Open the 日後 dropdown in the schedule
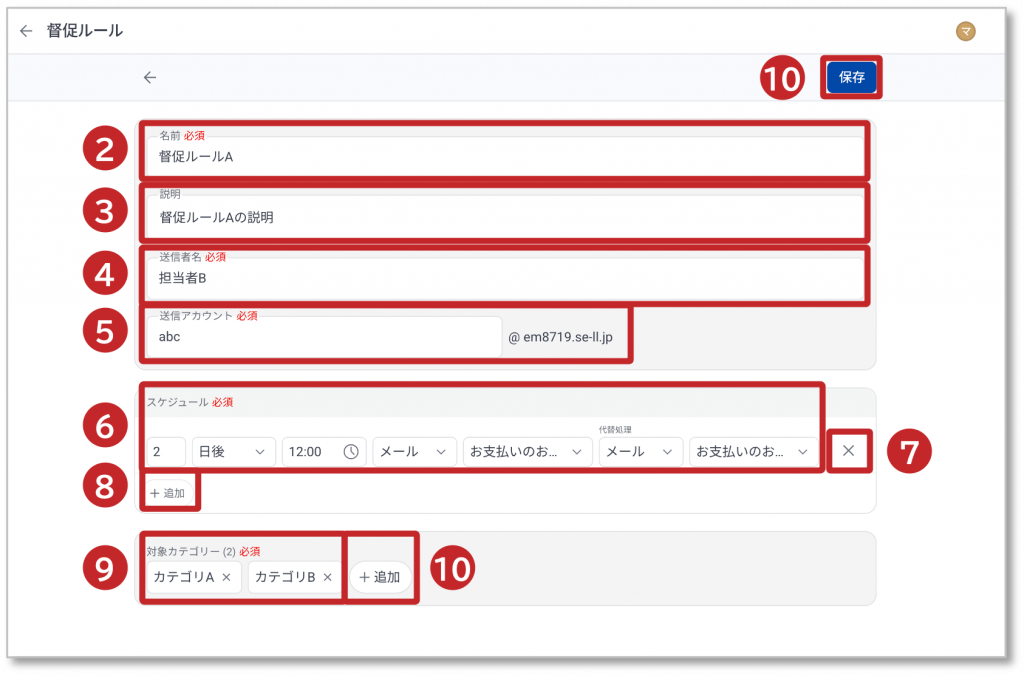1024x676 pixels. (233, 452)
